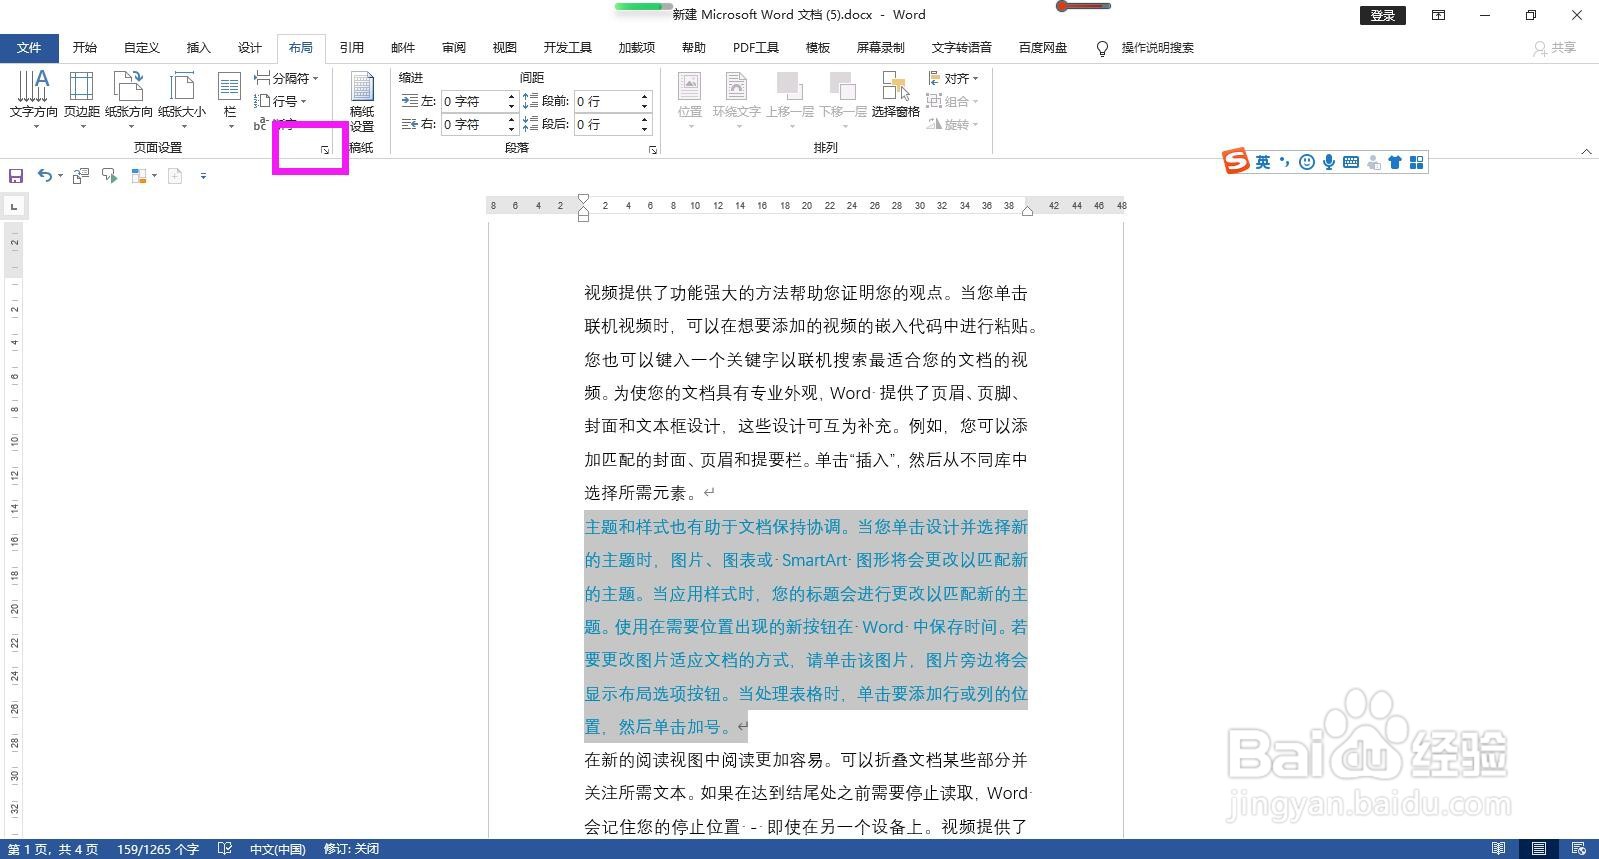This screenshot has height=859, width=1599.
Task: Open the Wrap Text (环绕文字) menu
Action: [737, 98]
